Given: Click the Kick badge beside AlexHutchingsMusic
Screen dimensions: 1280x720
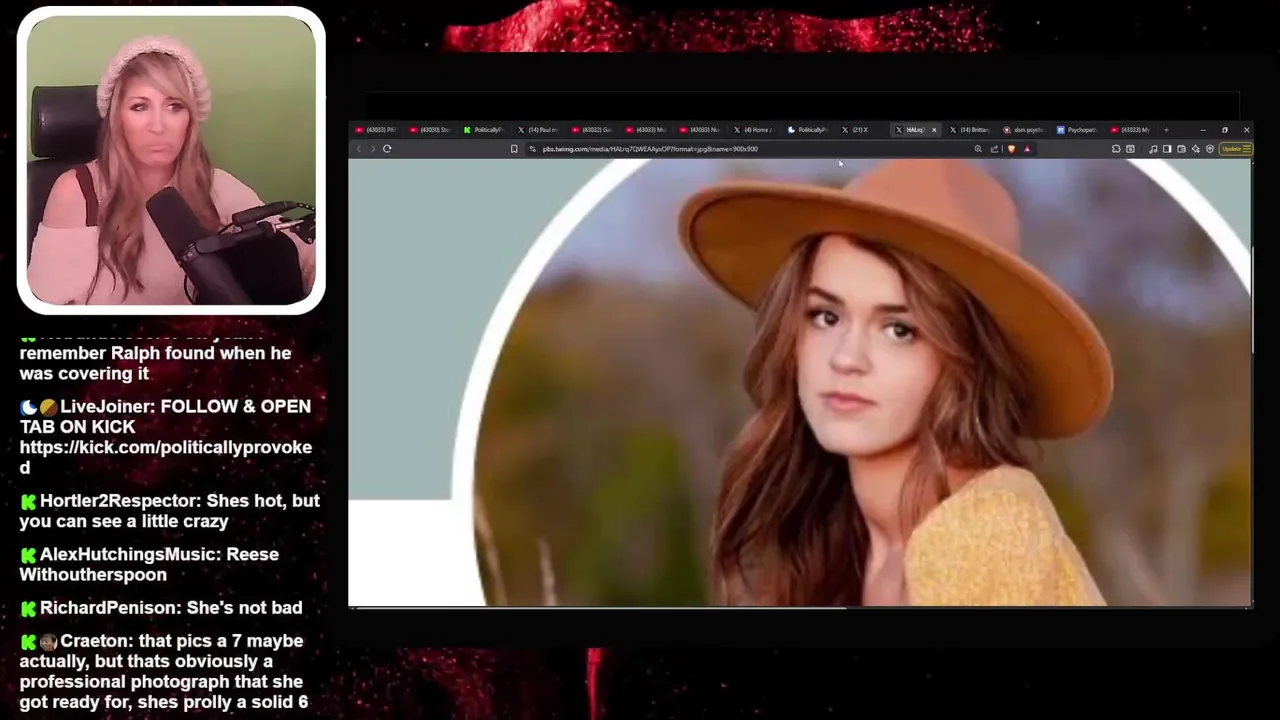Looking at the screenshot, I should coord(28,555).
